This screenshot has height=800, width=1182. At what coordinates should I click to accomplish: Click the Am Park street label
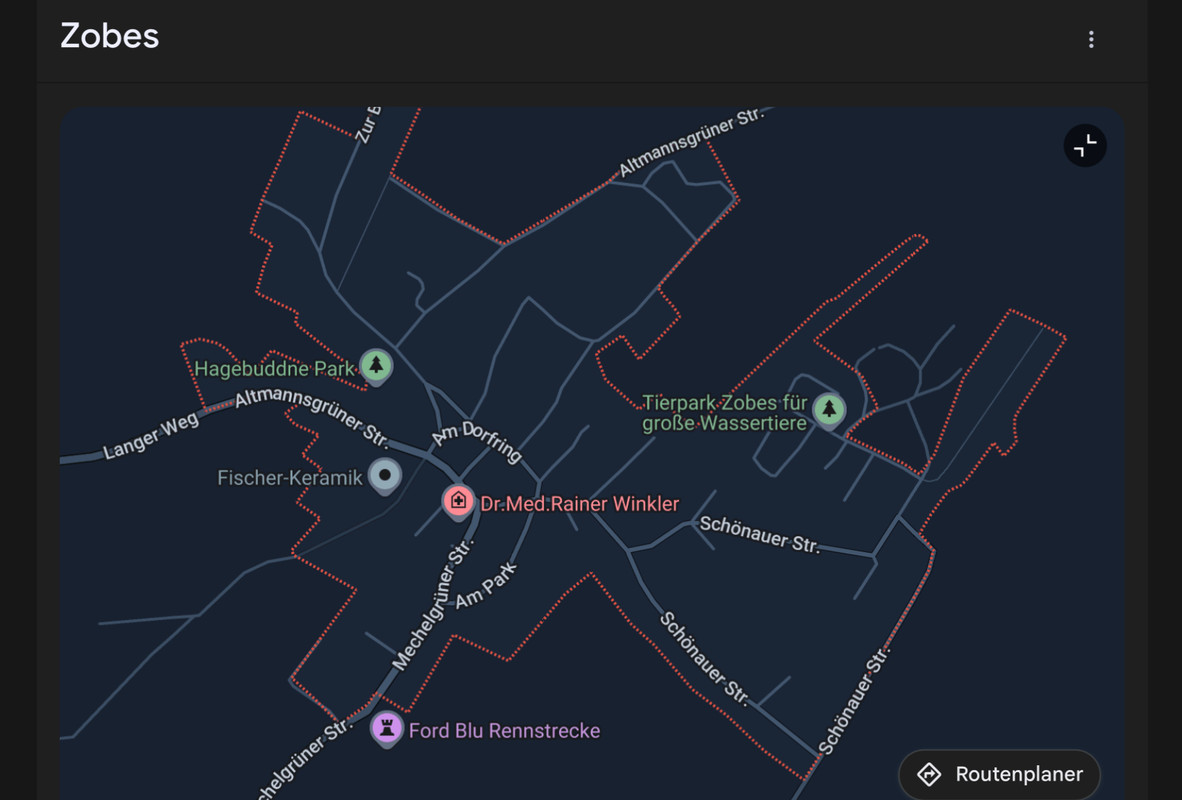[x=486, y=585]
